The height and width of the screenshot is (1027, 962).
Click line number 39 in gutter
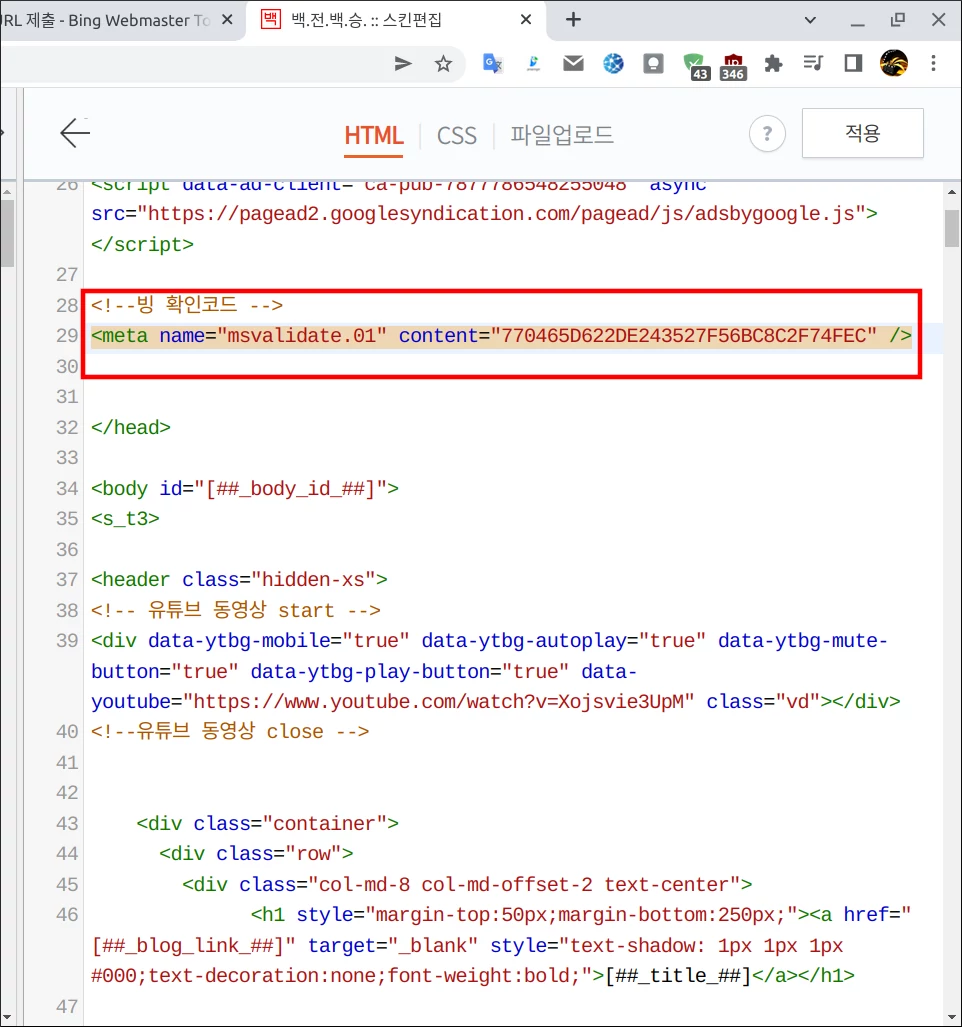coord(67,640)
